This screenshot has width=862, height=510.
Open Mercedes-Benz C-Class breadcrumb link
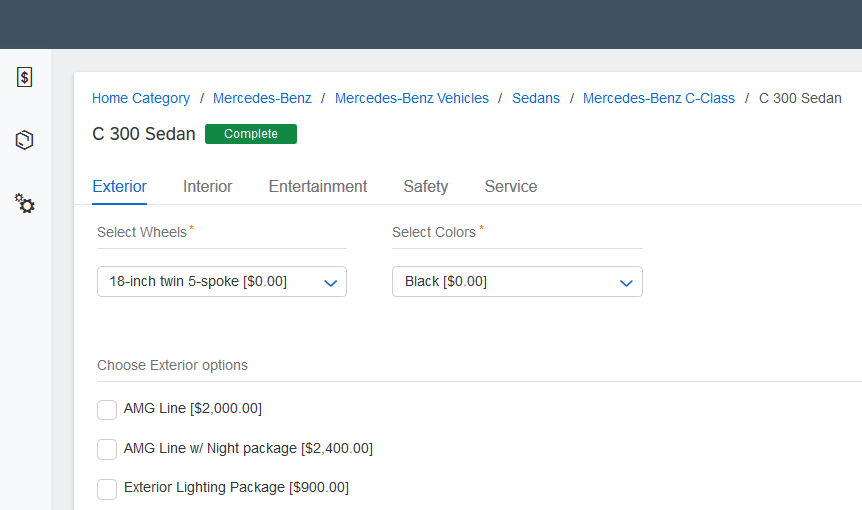point(659,98)
